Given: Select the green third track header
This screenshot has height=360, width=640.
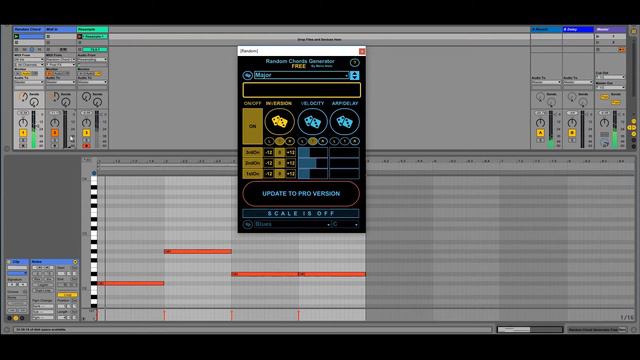Looking at the screenshot, I should pyautogui.click(x=92, y=29).
